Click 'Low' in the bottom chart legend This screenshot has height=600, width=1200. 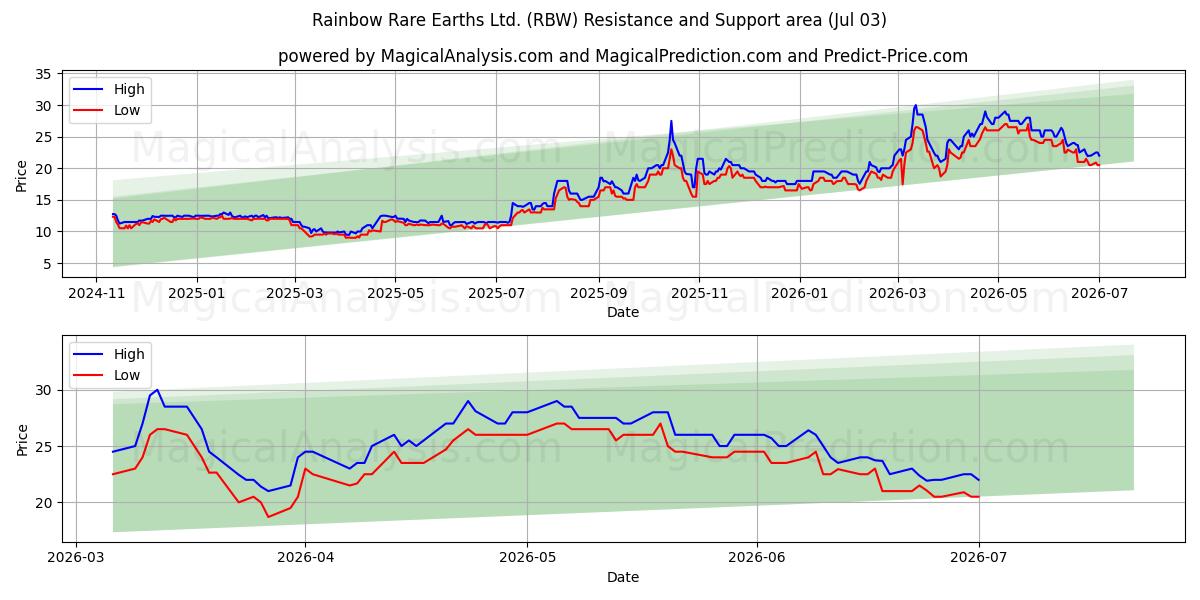point(127,376)
